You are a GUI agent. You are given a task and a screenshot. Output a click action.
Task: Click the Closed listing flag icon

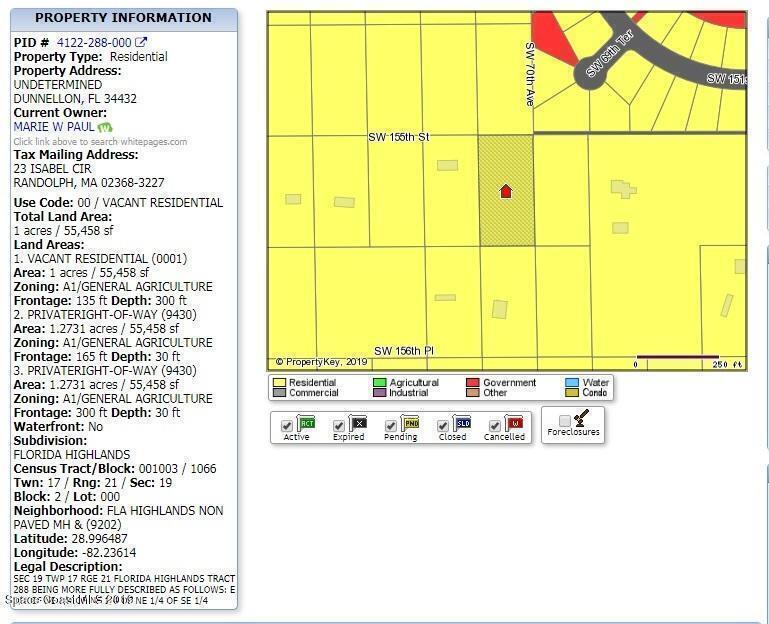tap(462, 423)
